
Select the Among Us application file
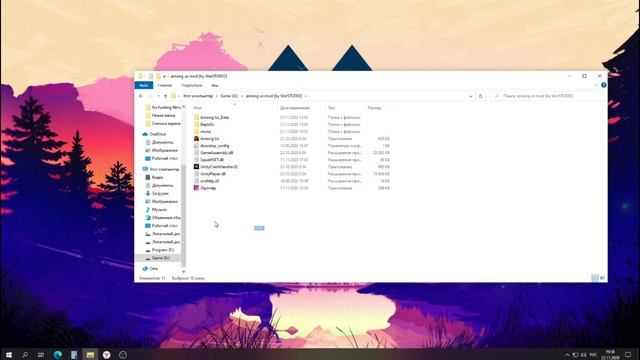click(209, 139)
